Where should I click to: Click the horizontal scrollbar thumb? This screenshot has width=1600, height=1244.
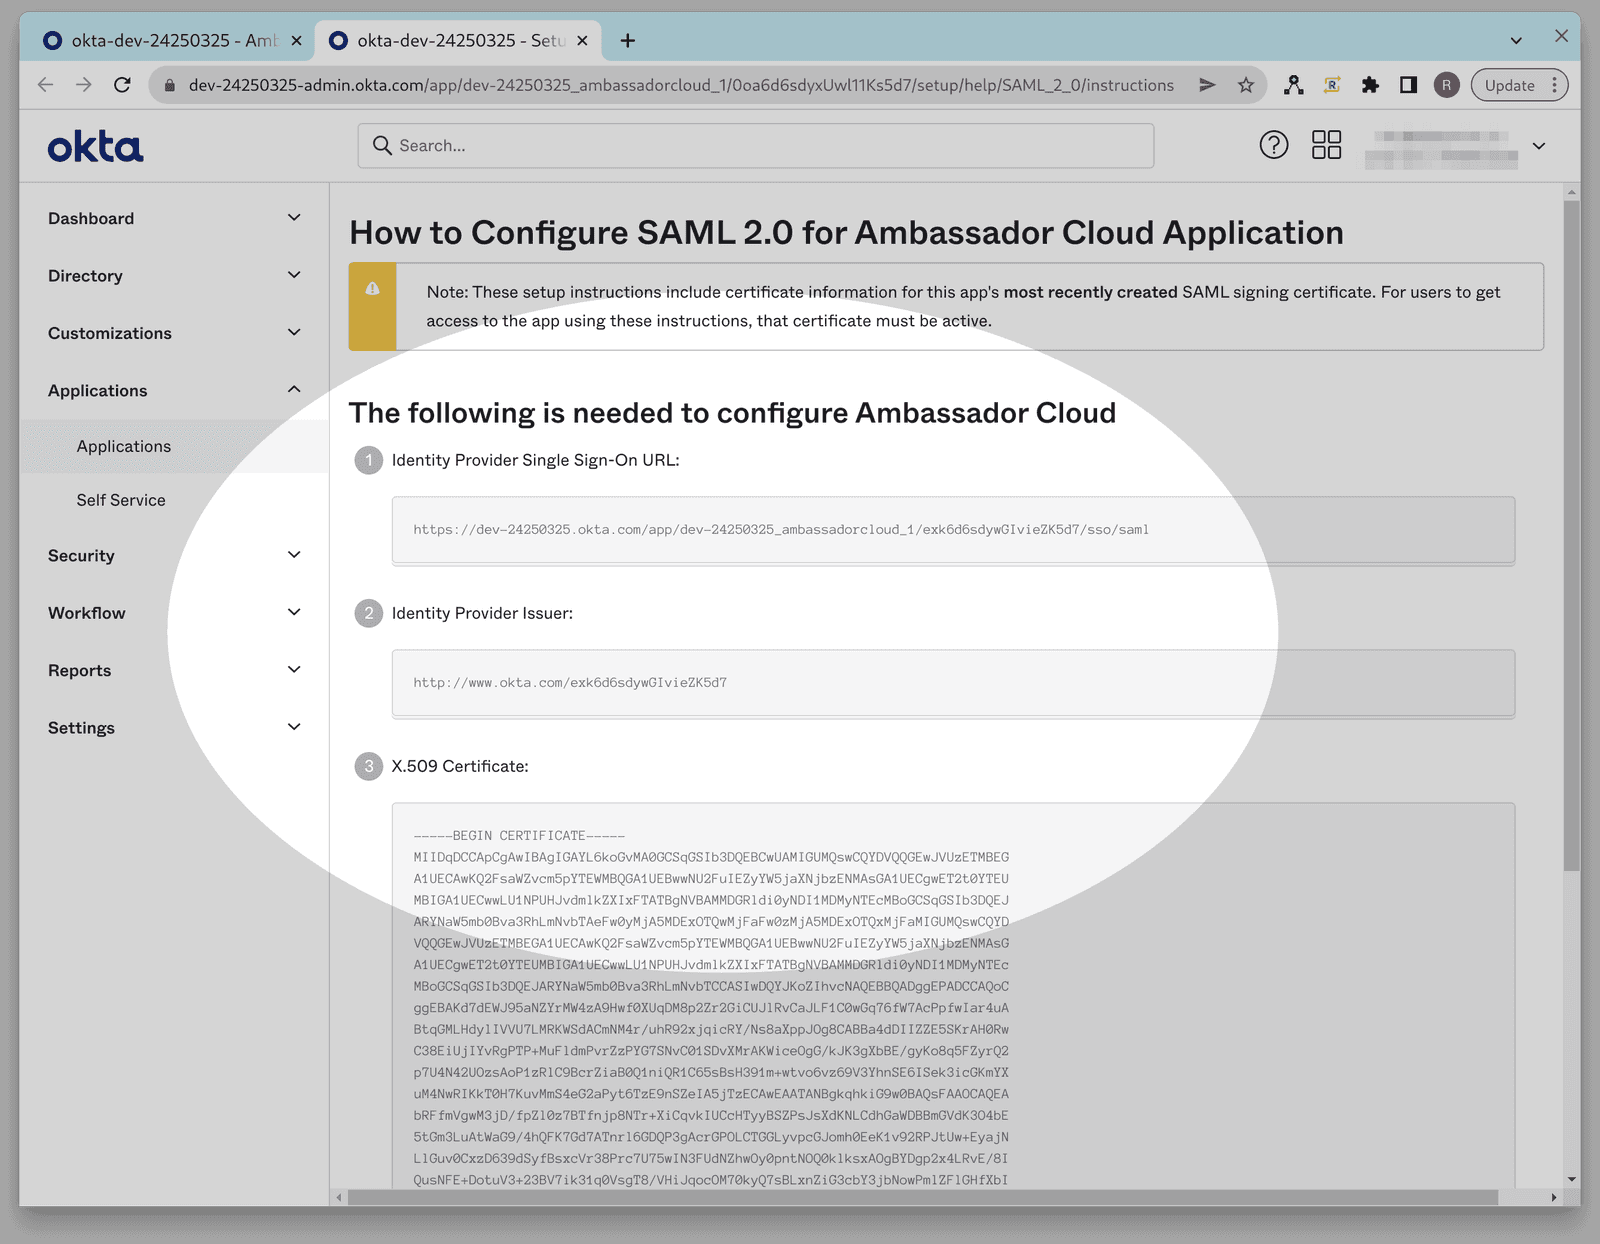coord(923,1197)
